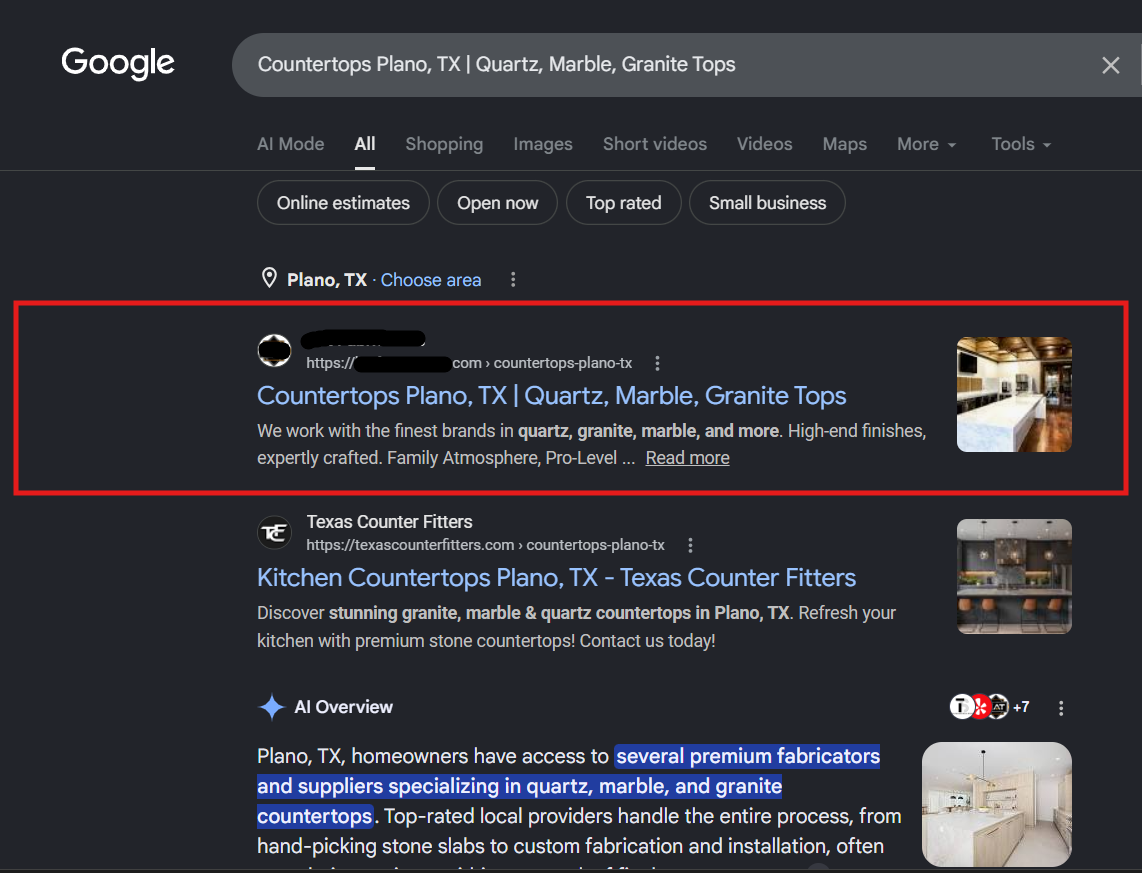Open three-dot menu of first result URL

657,363
